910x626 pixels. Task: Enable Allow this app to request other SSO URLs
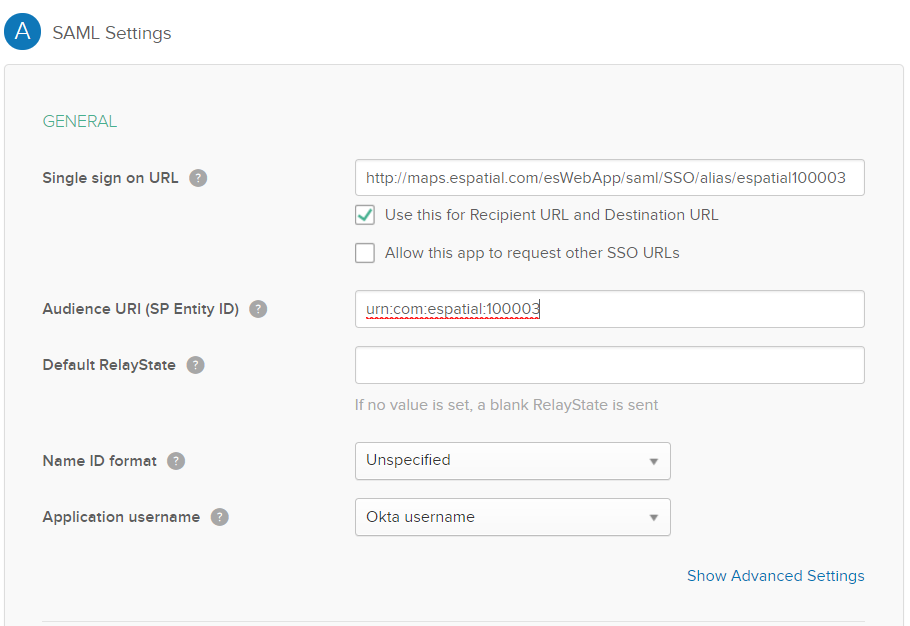click(365, 253)
